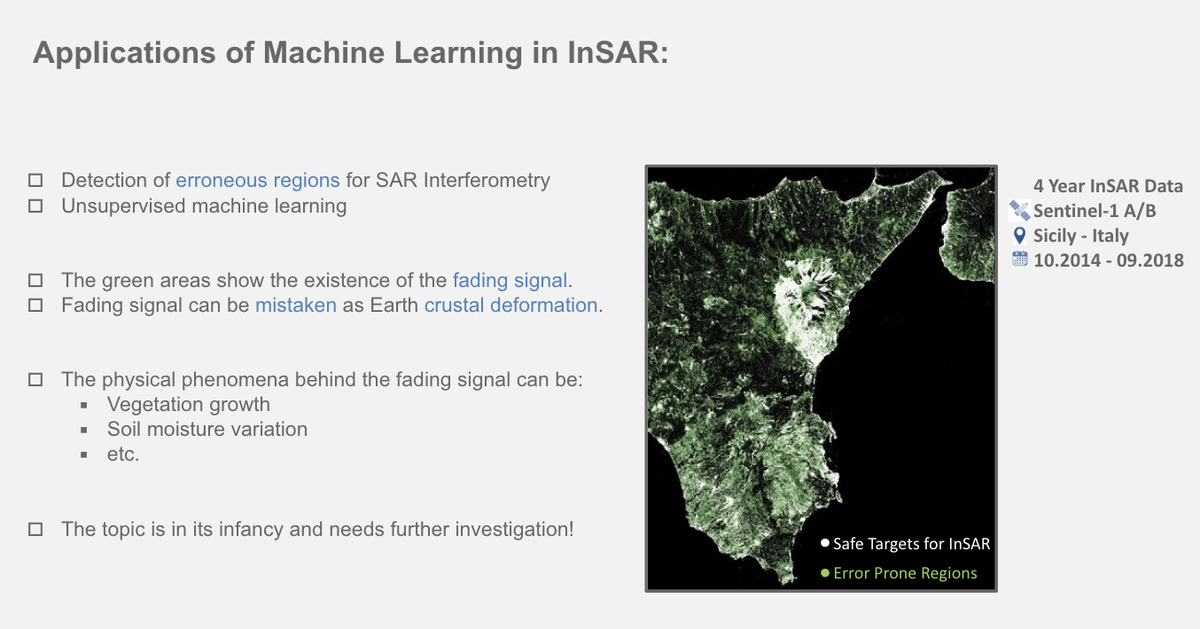
Task: Click the 'Sicily - Italy' label
Action: coord(1081,236)
